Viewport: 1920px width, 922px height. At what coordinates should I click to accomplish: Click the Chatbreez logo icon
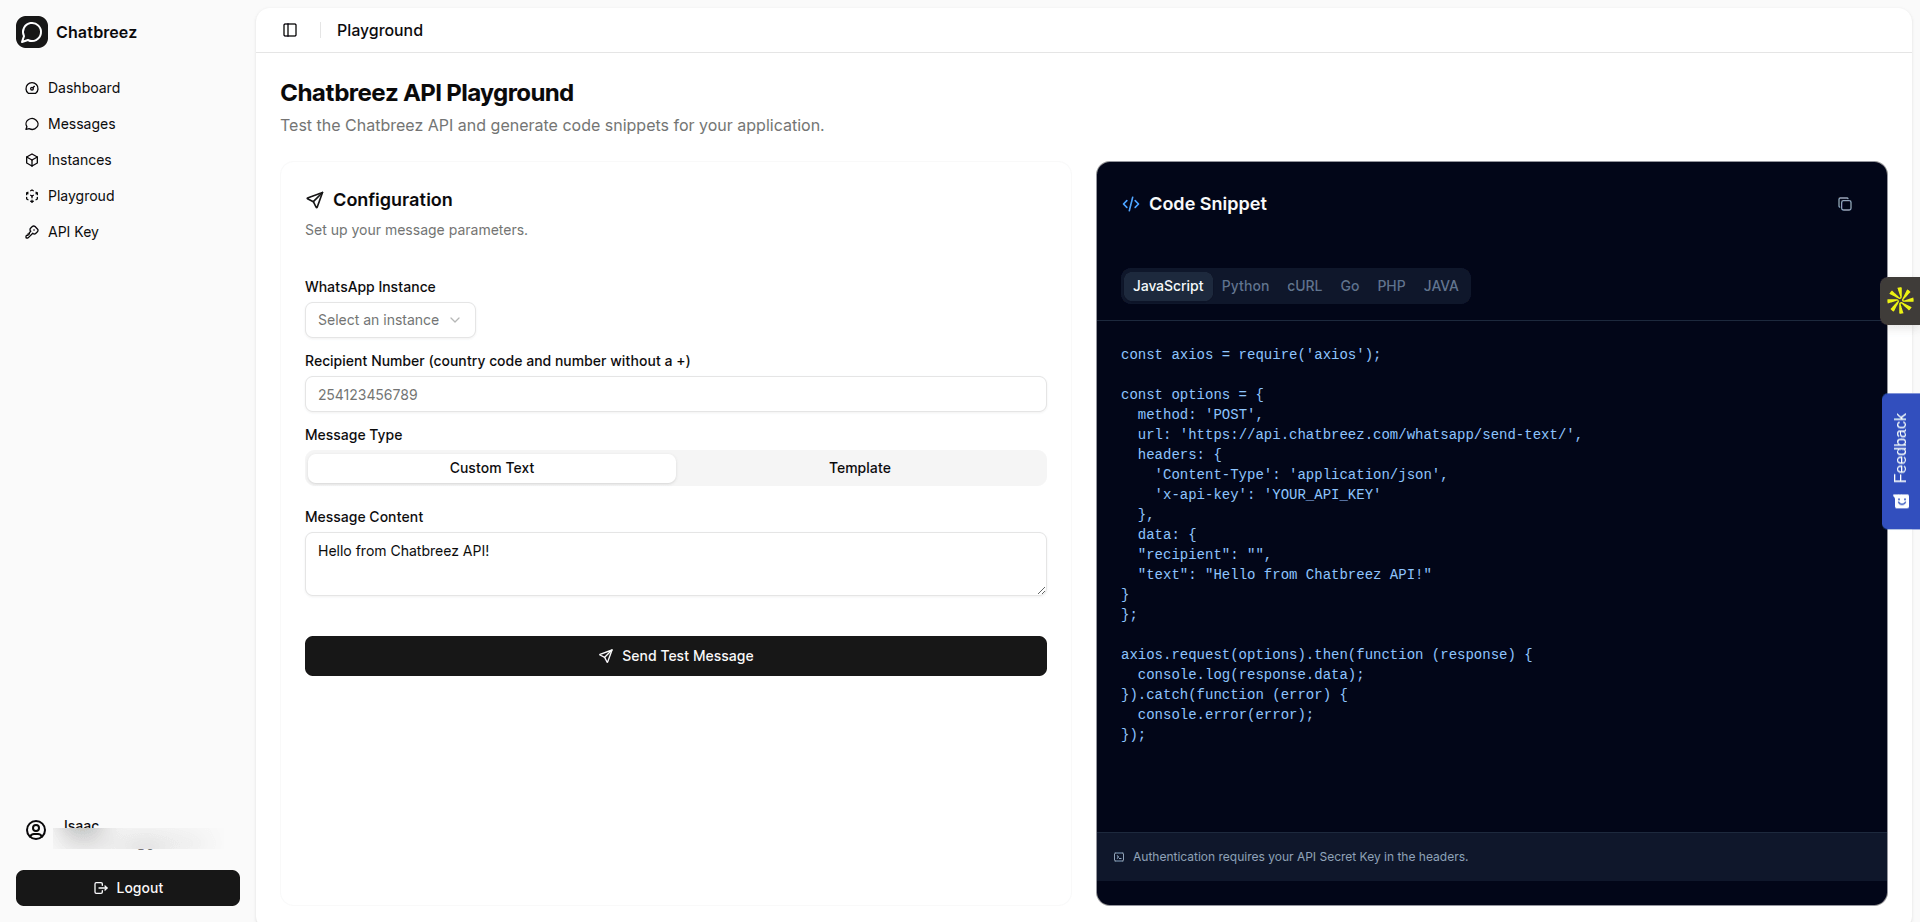click(32, 32)
